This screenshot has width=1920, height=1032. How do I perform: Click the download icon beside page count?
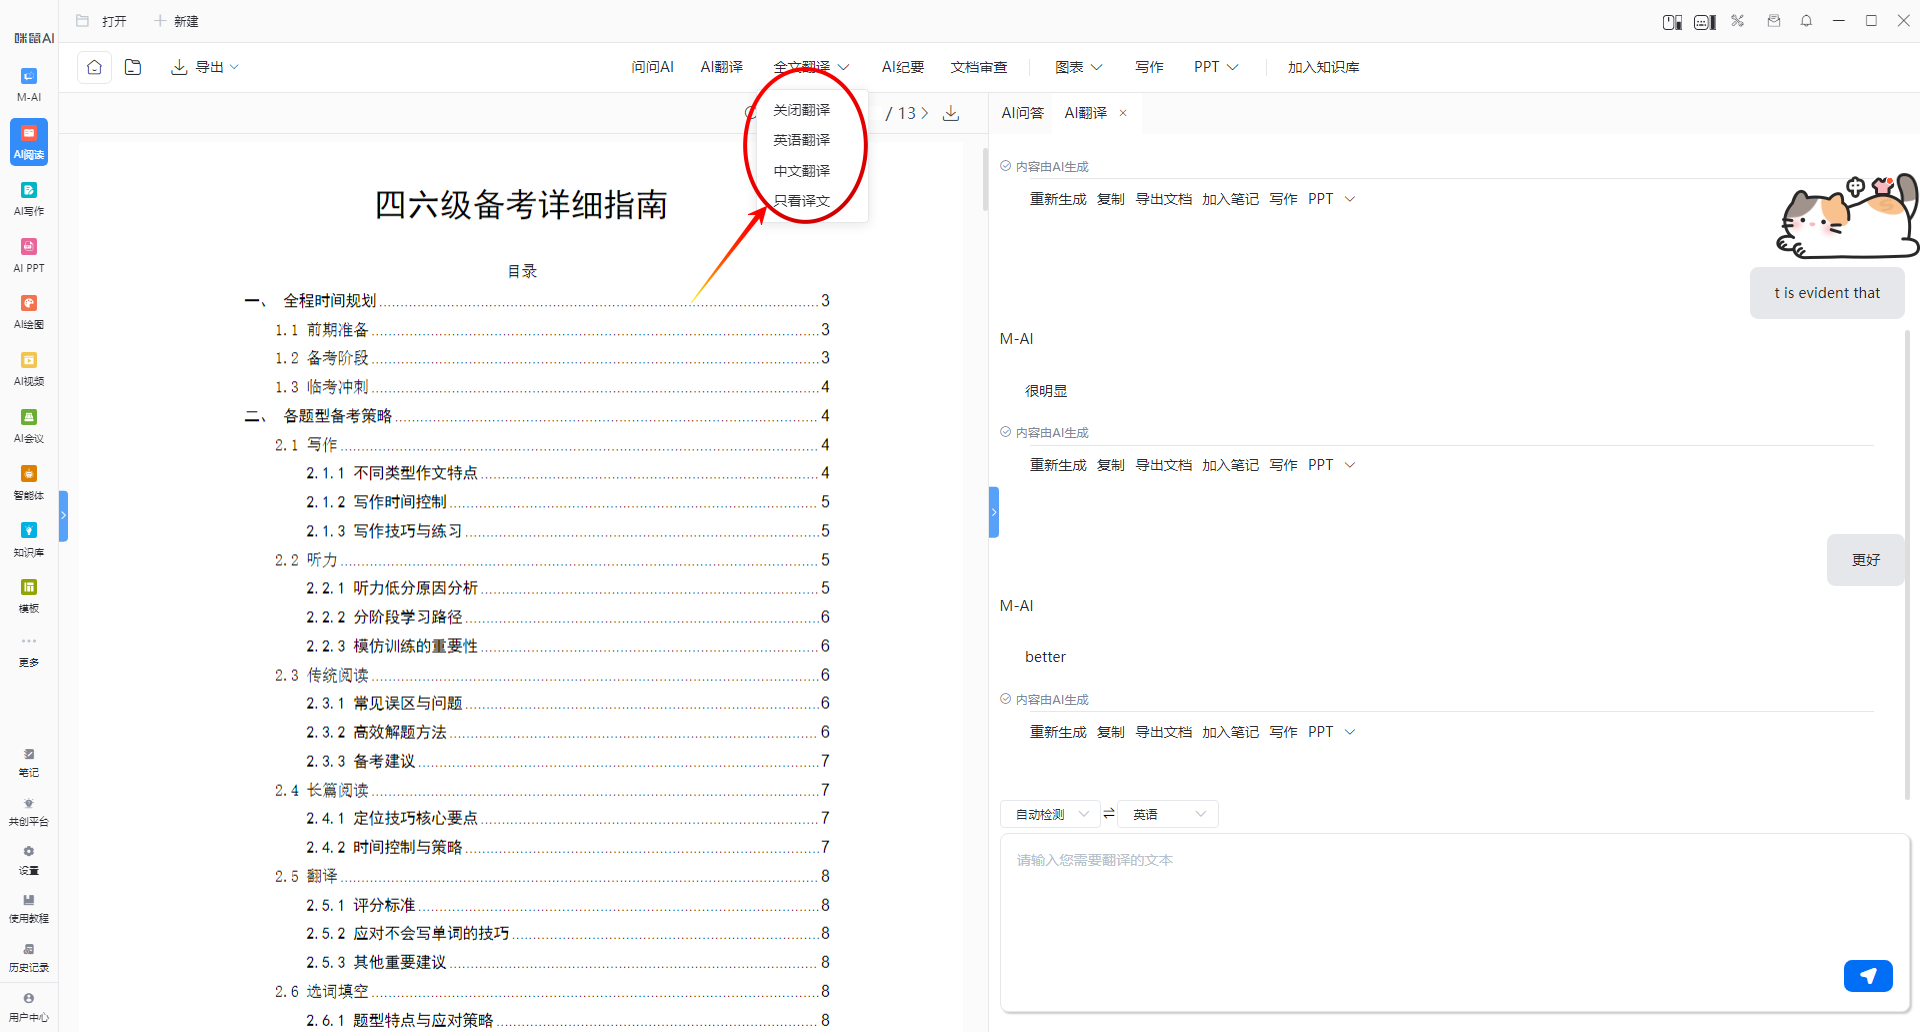pos(951,113)
